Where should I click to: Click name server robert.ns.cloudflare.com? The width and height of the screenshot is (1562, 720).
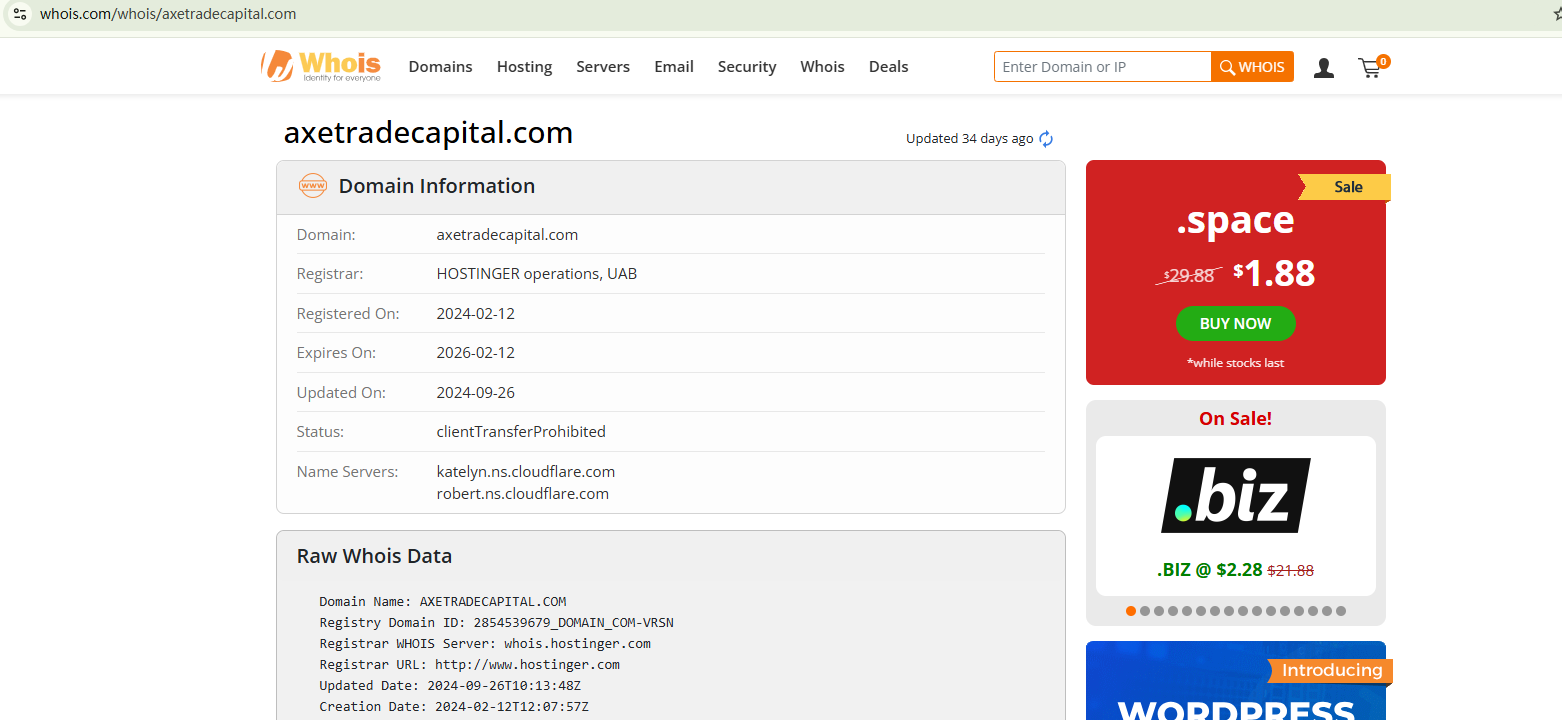523,494
